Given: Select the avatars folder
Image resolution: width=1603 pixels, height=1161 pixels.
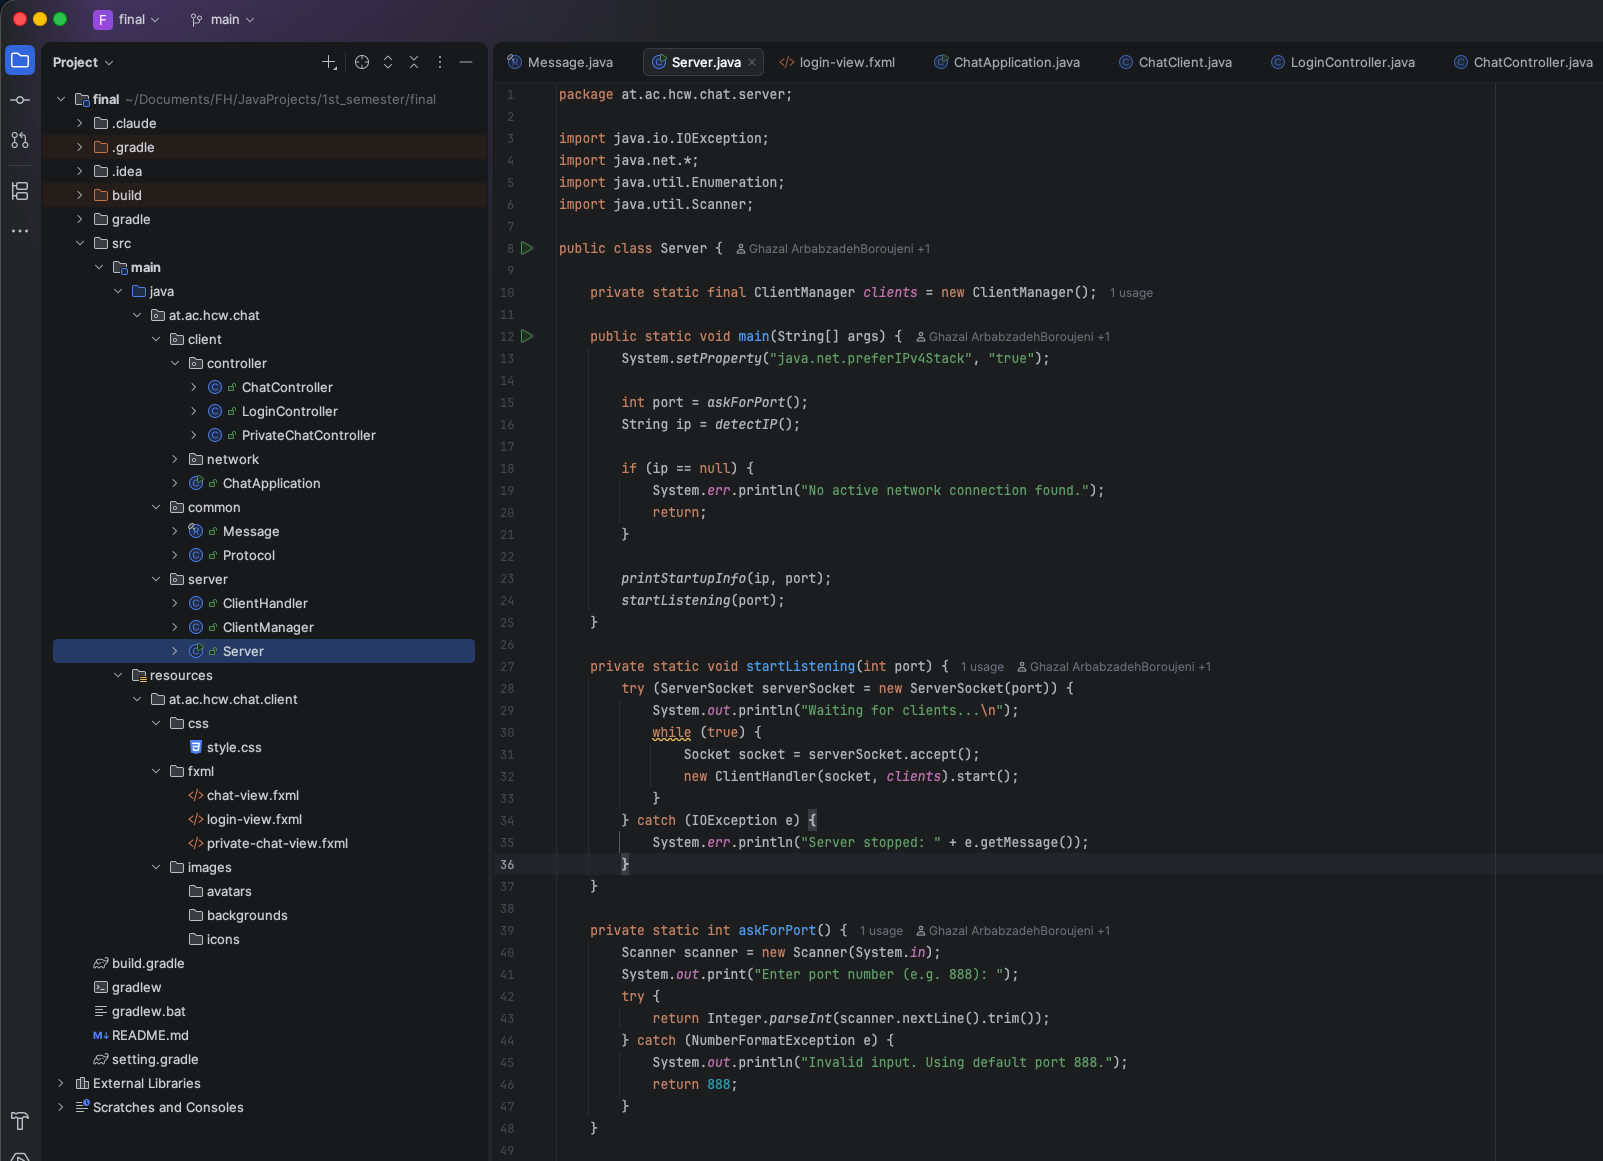Looking at the screenshot, I should tap(229, 891).
